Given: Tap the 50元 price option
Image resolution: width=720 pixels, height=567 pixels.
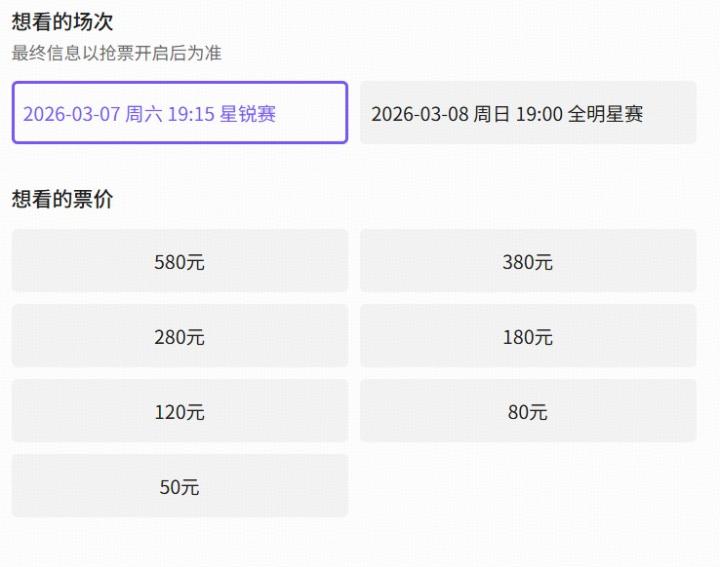Looking at the screenshot, I should point(180,486).
